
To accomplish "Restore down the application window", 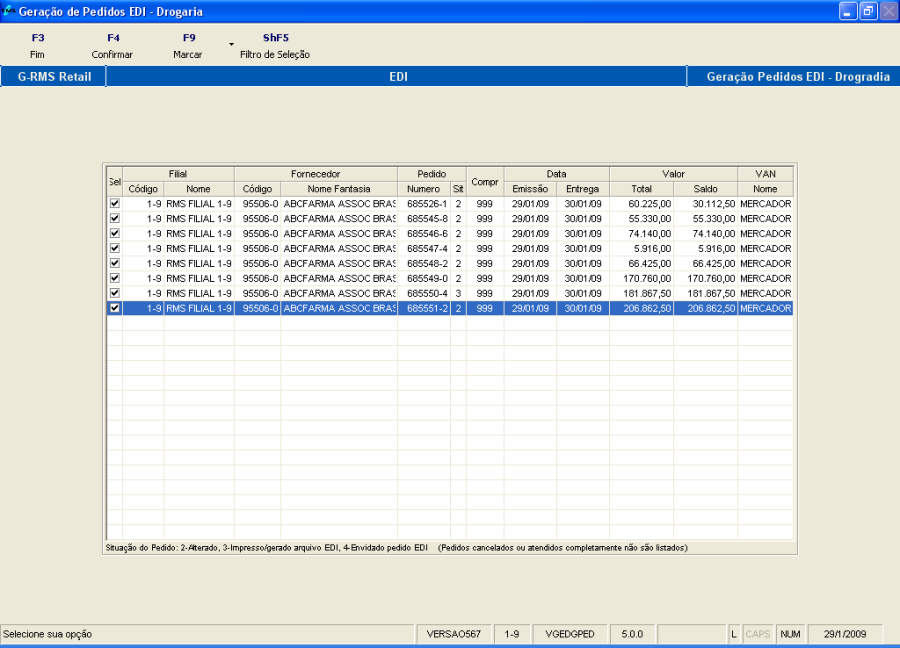I will pos(868,11).
